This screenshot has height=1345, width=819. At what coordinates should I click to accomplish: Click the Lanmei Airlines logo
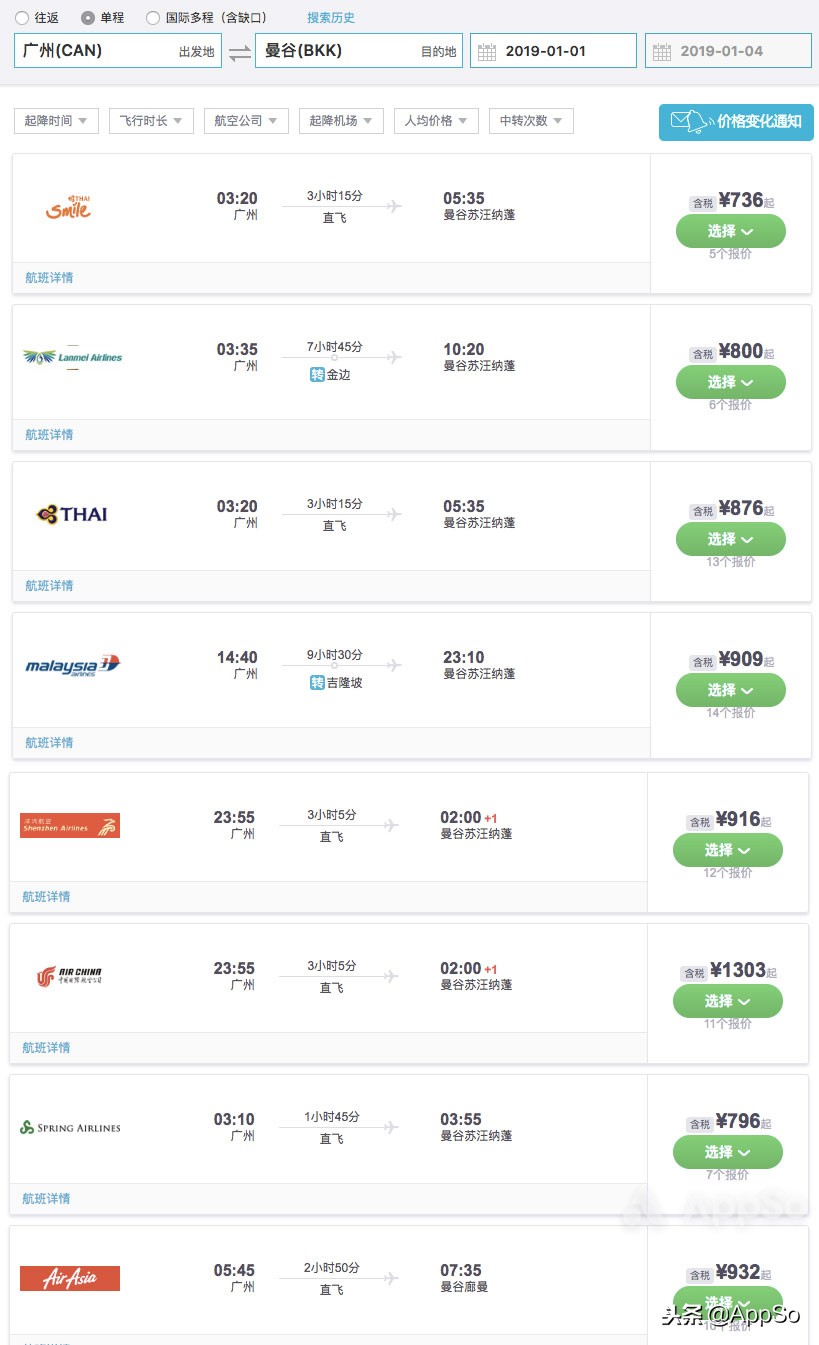72,357
